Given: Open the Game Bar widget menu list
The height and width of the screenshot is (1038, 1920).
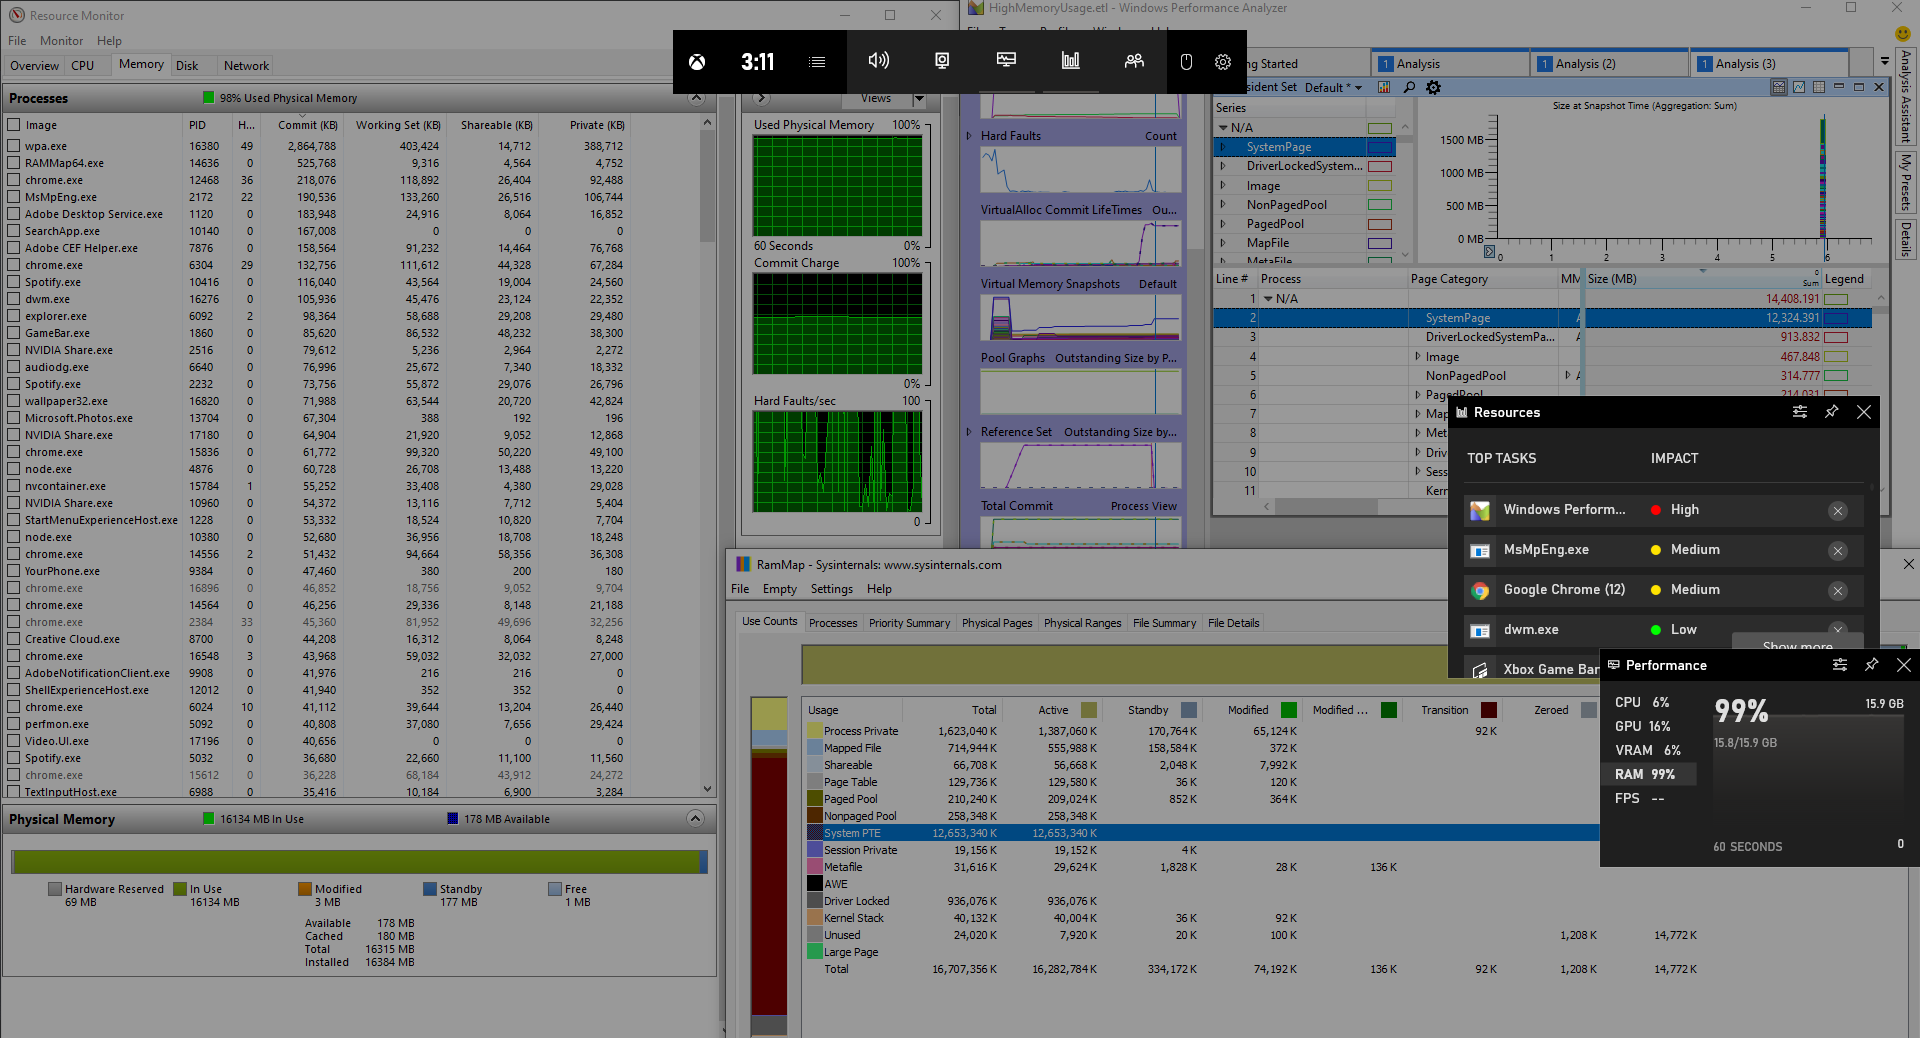Looking at the screenshot, I should click(x=817, y=62).
